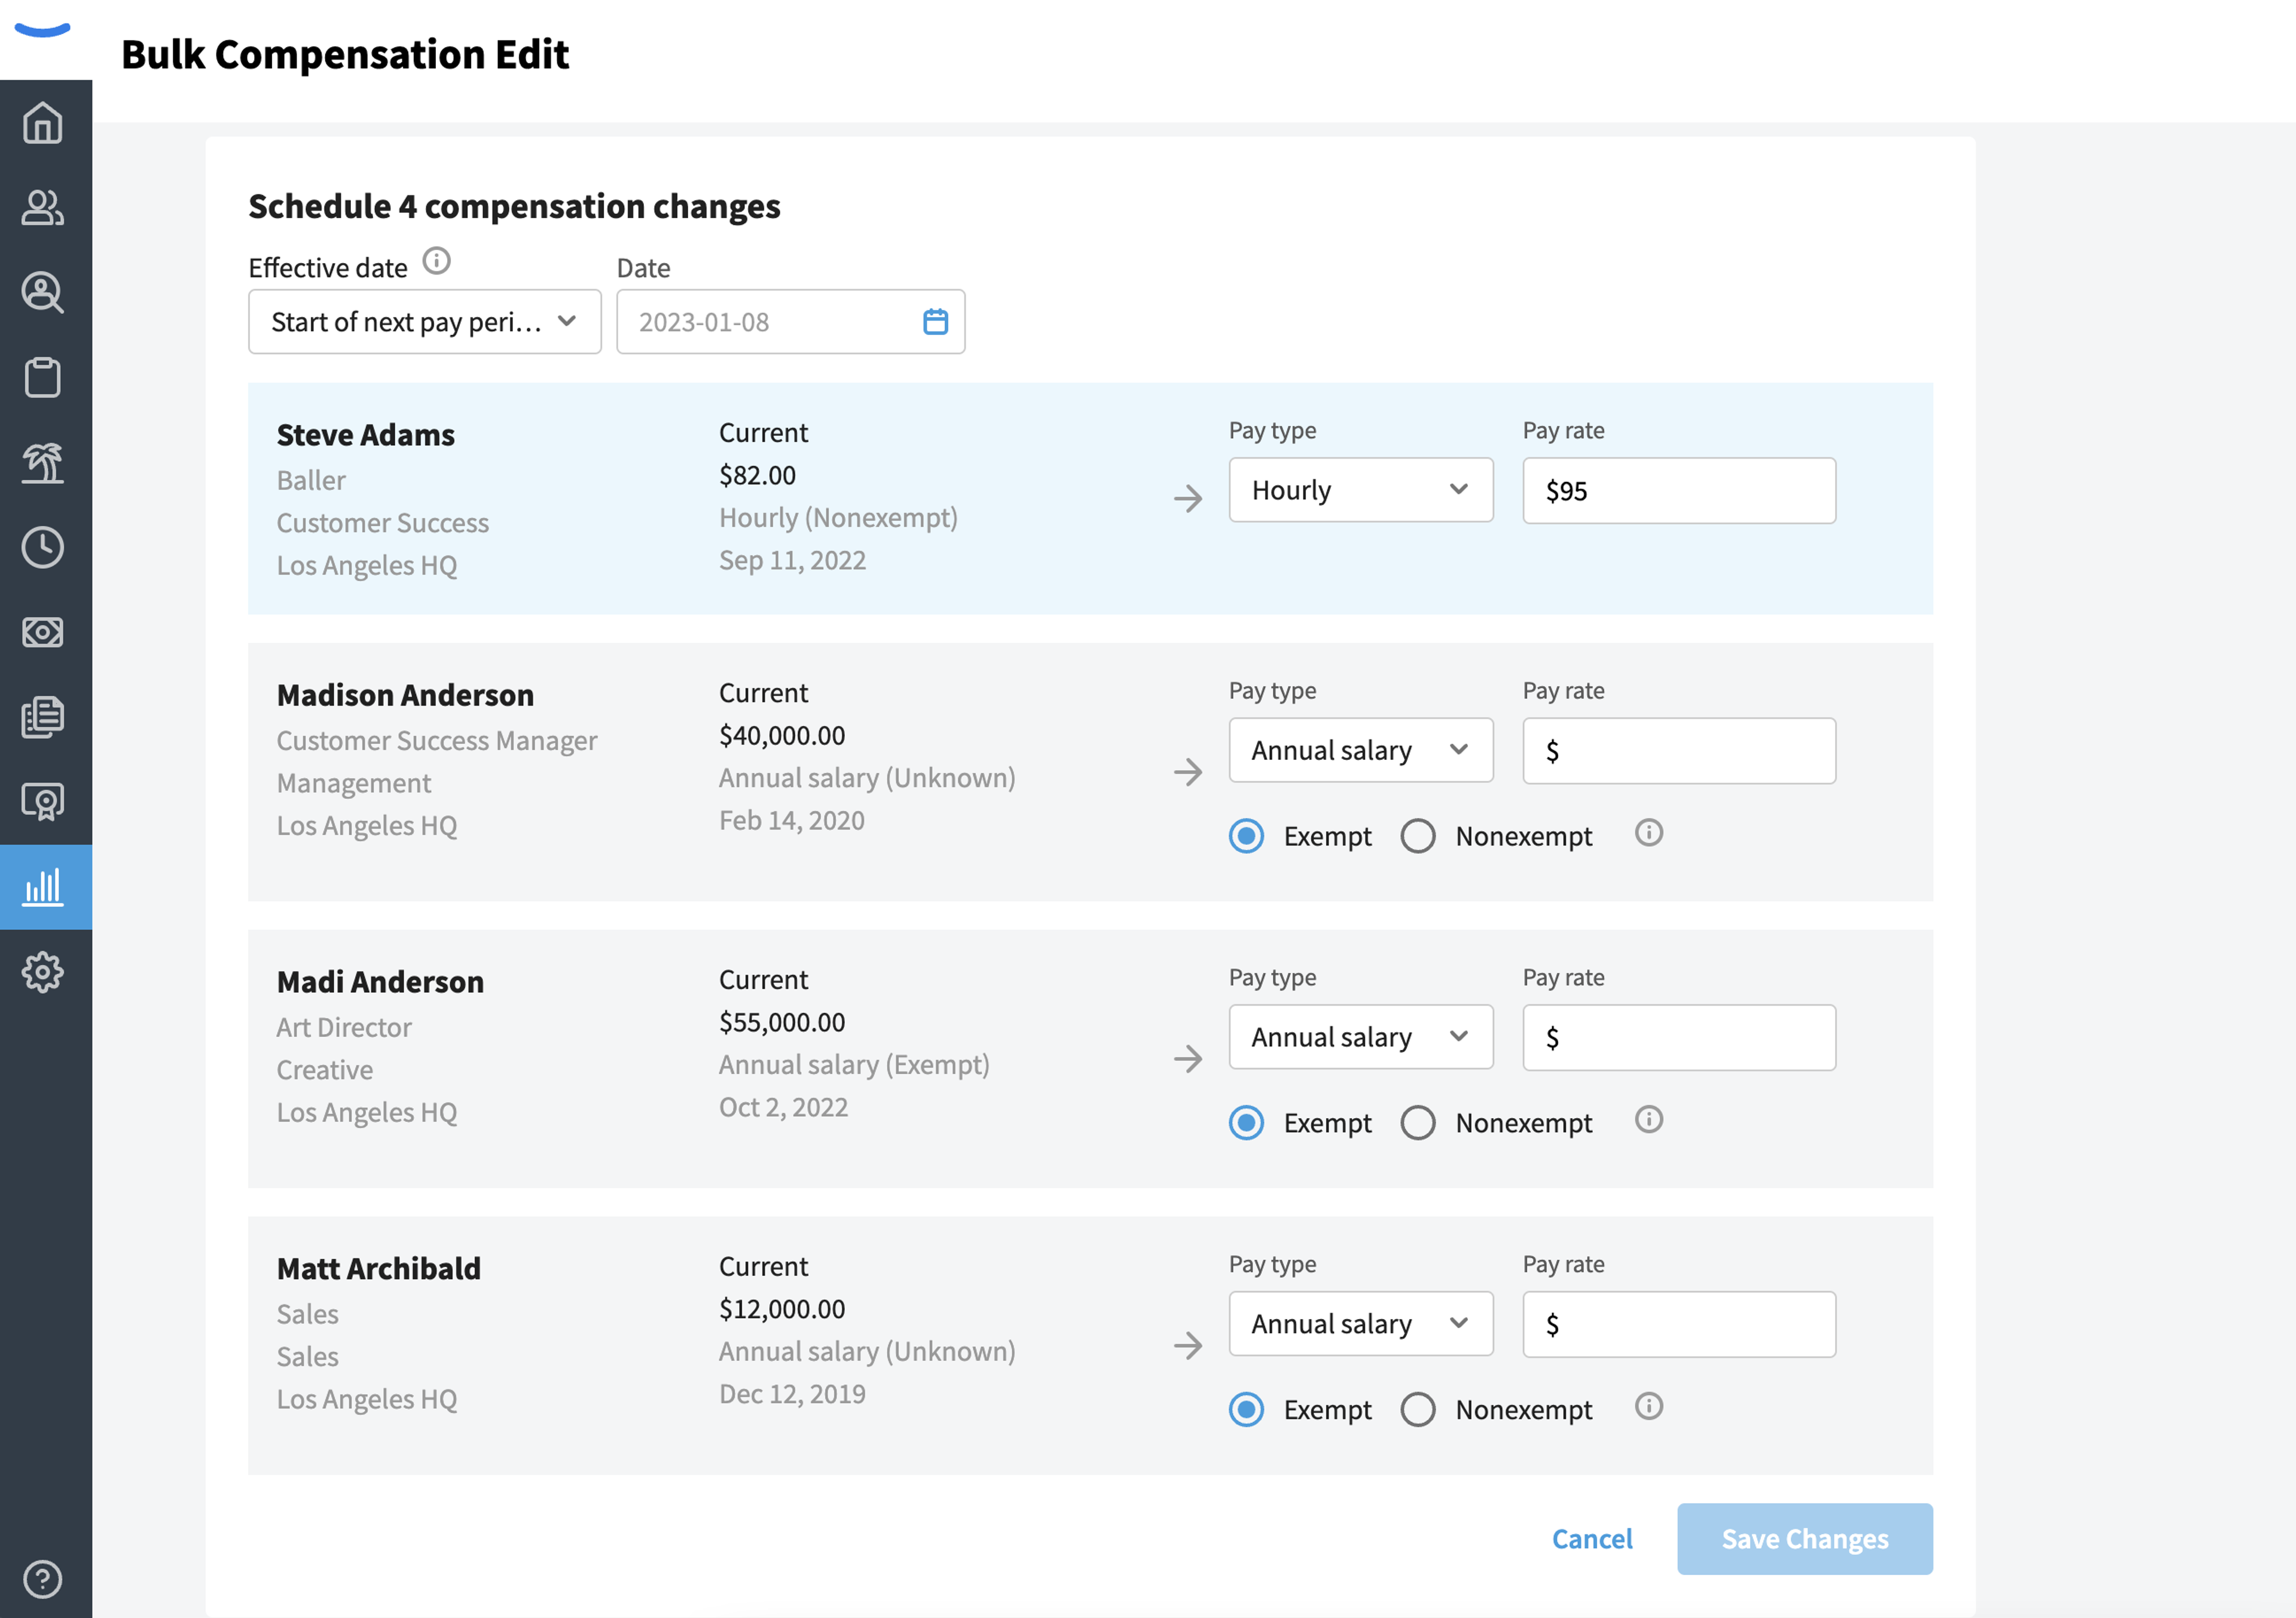
Task: Open the recruiting search-person sidebar icon
Action: (43, 293)
